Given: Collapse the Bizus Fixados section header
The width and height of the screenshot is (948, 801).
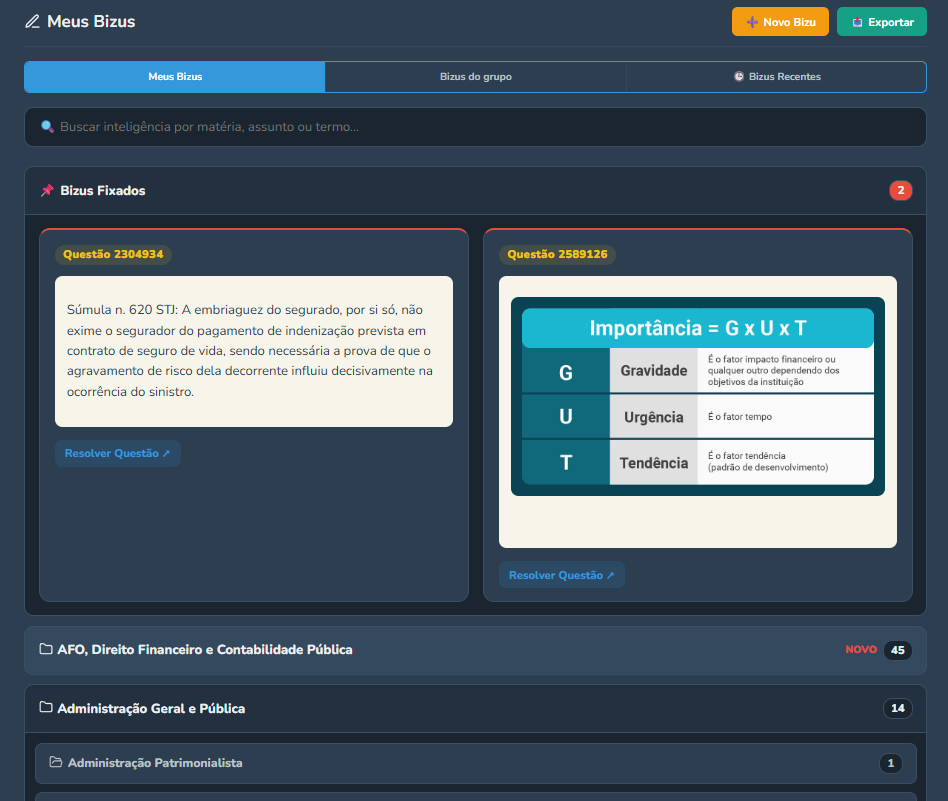Looking at the screenshot, I should click(x=475, y=190).
